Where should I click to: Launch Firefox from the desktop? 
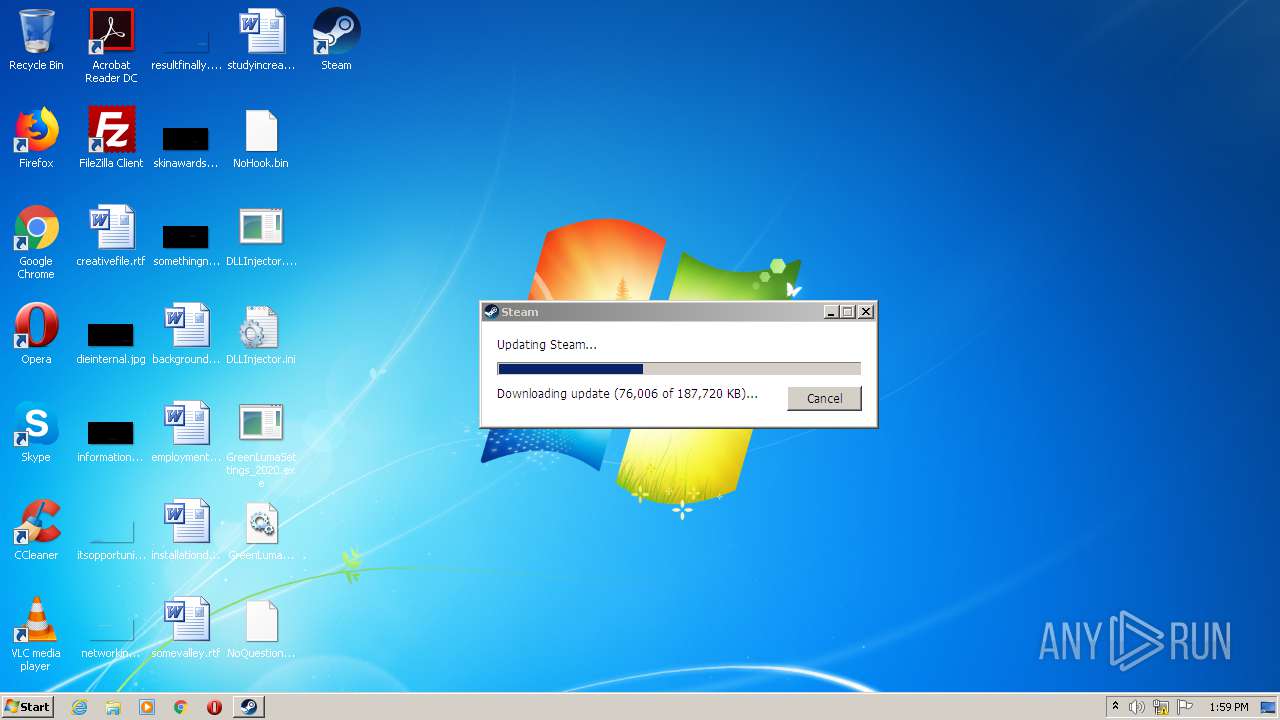tap(36, 139)
